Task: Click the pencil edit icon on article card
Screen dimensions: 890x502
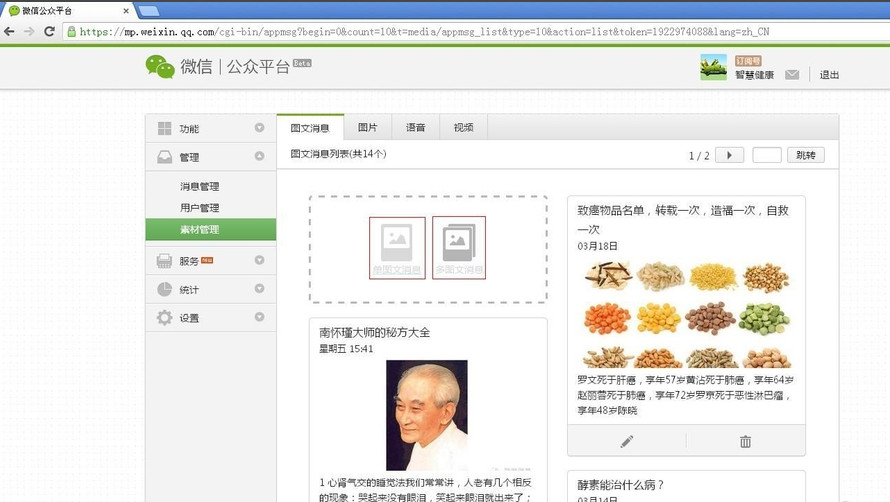Action: click(x=627, y=441)
